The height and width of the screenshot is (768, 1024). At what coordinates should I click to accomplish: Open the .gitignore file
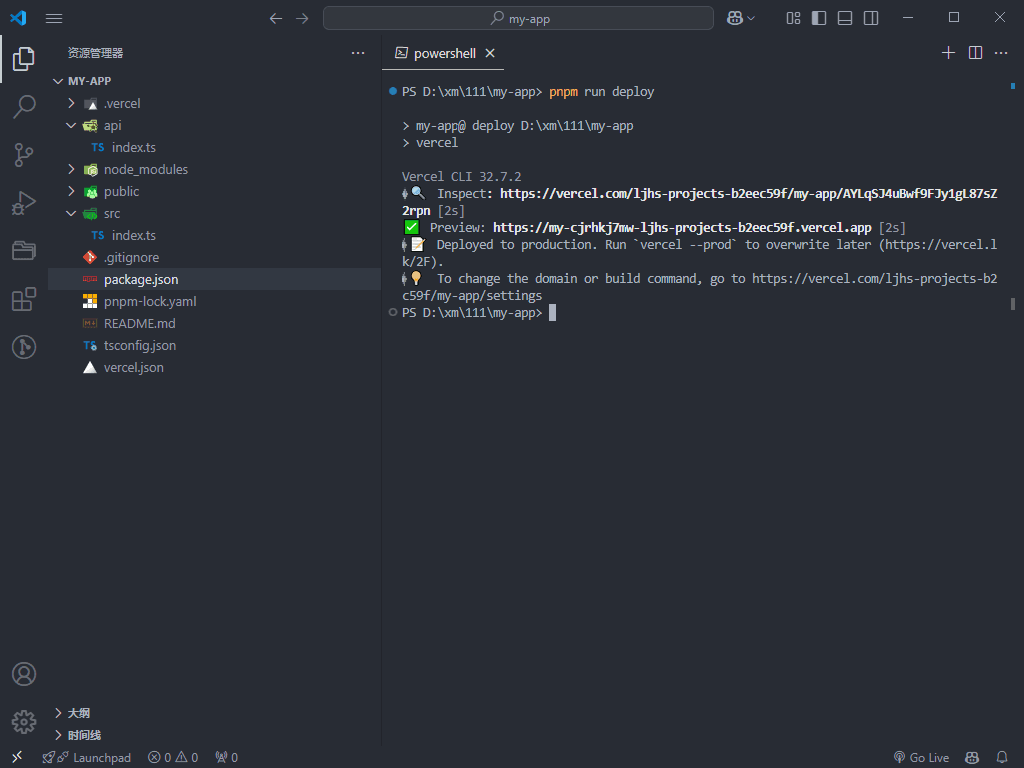click(214, 257)
